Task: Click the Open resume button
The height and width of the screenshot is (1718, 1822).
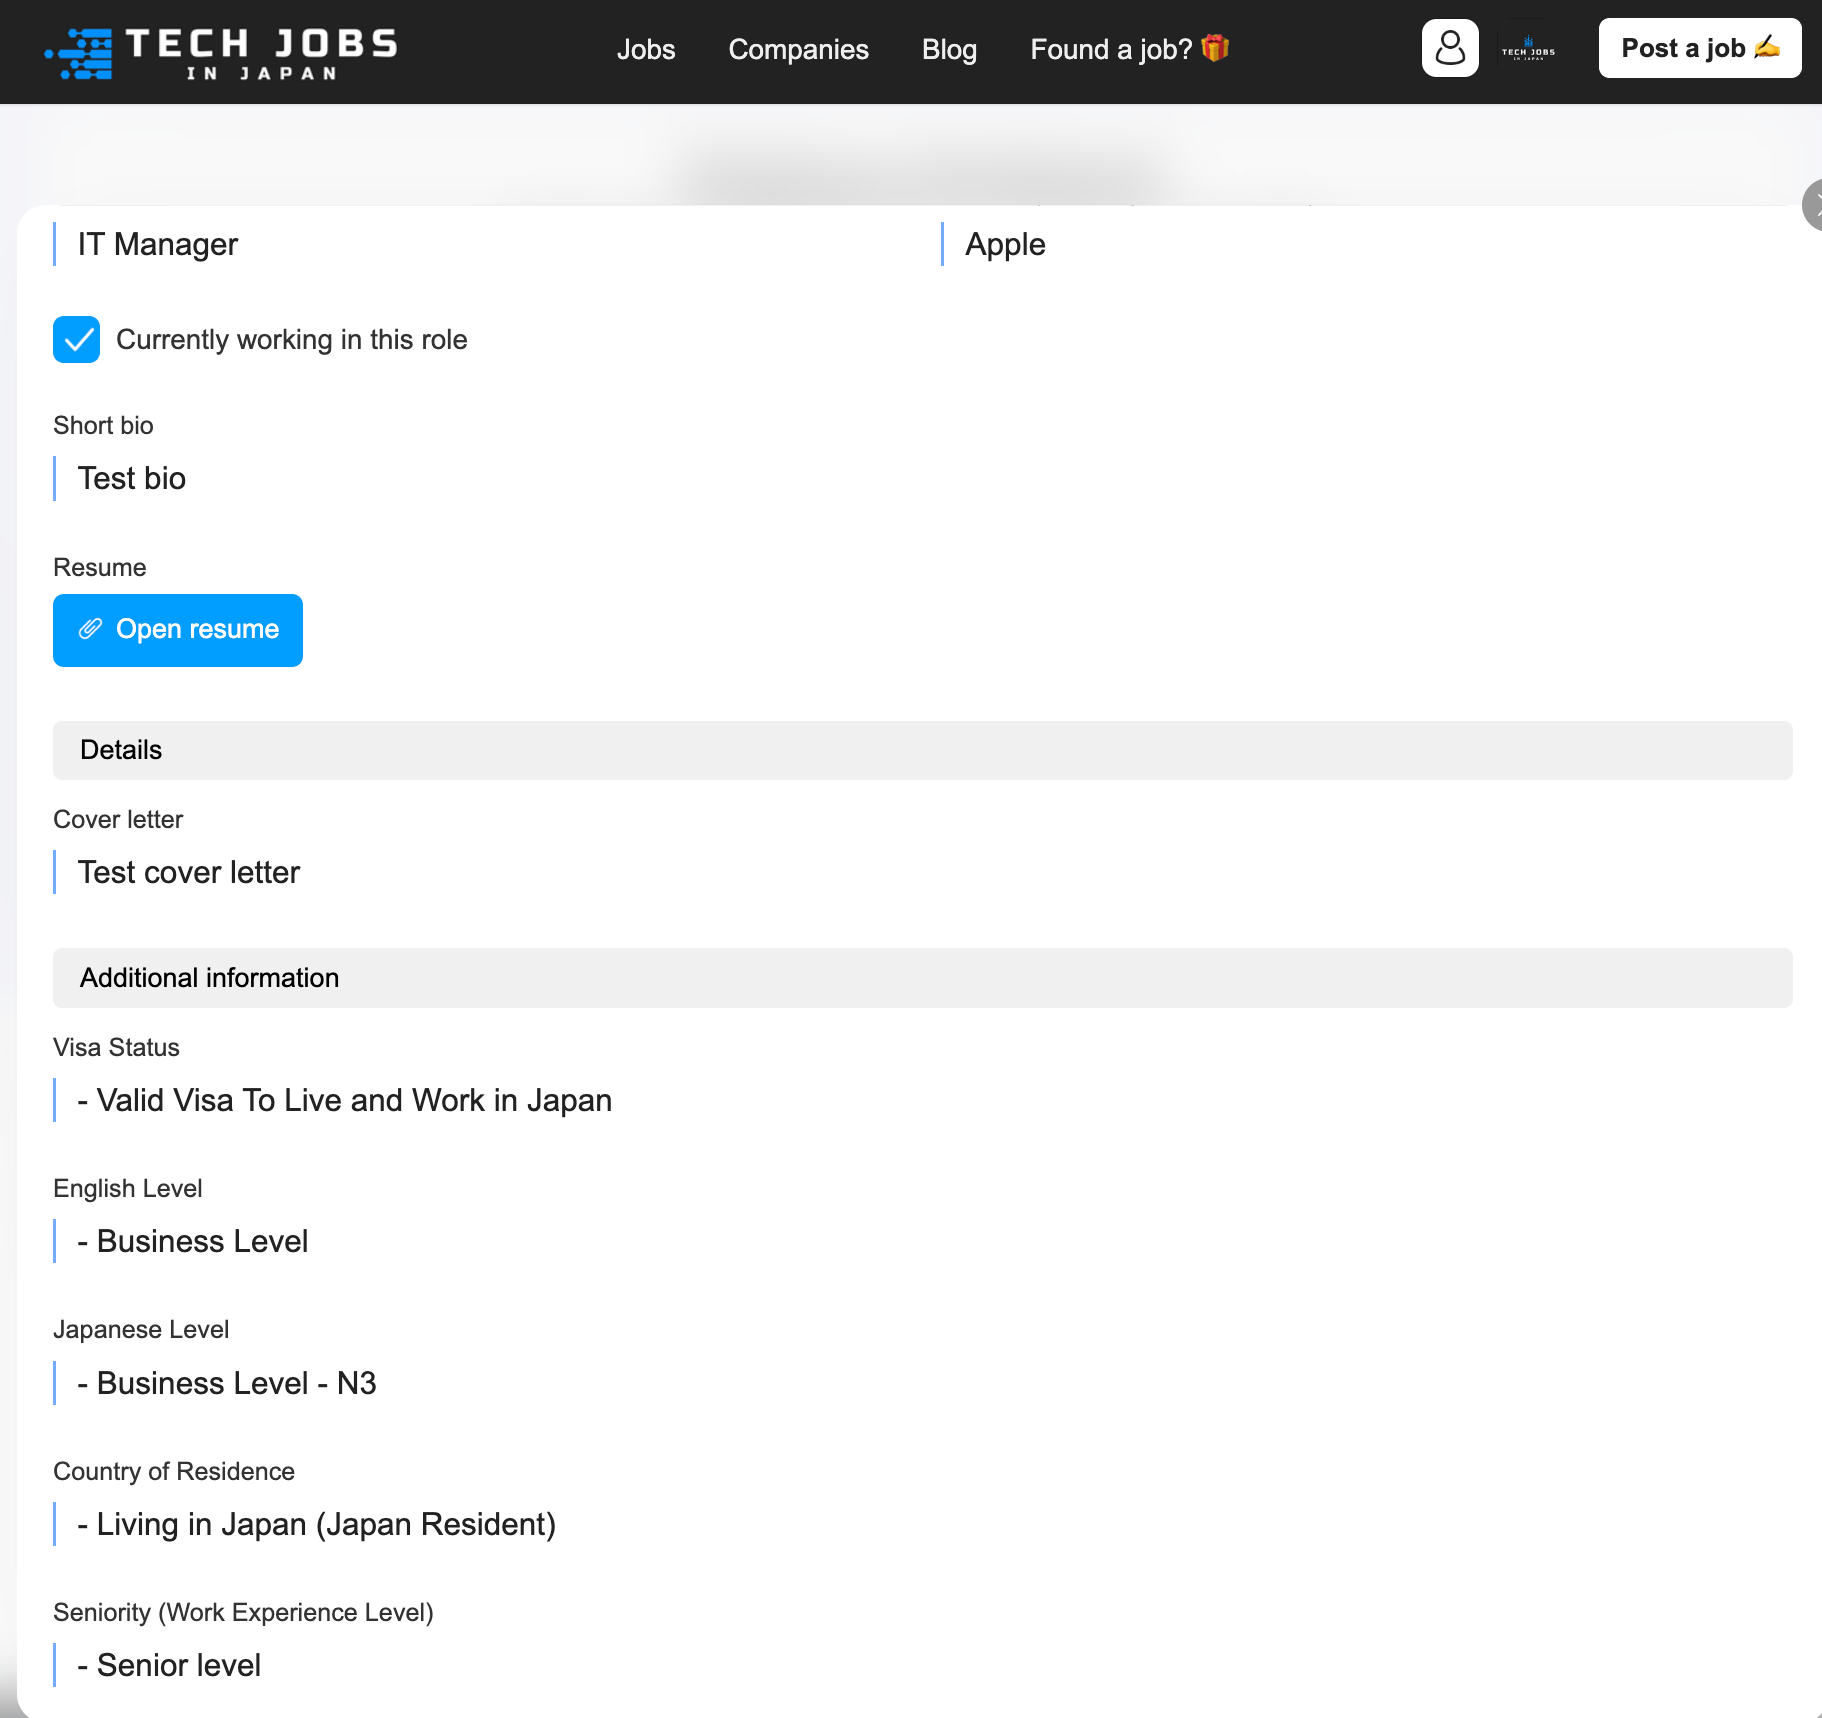Action: tap(178, 630)
